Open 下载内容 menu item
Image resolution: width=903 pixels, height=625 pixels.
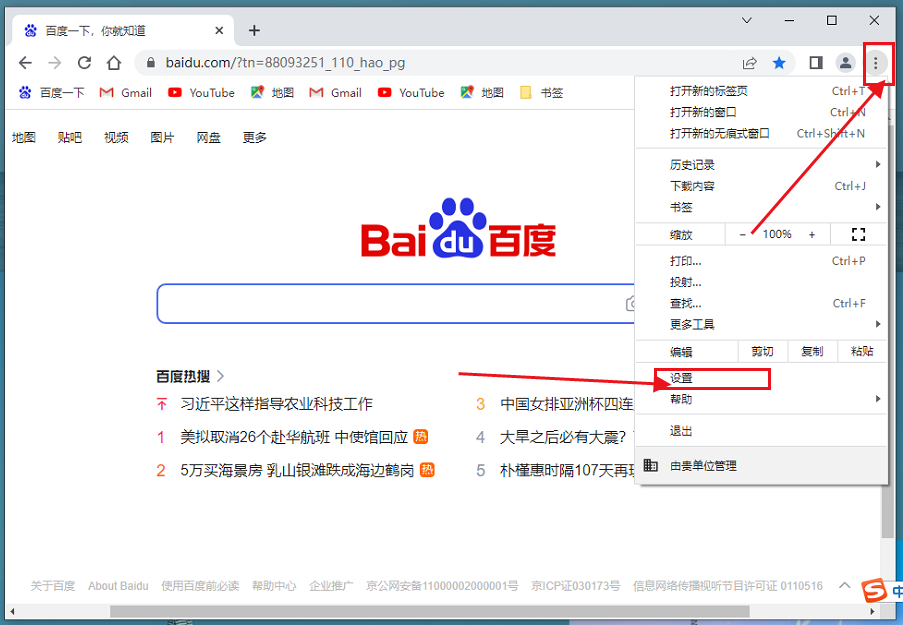[761, 186]
